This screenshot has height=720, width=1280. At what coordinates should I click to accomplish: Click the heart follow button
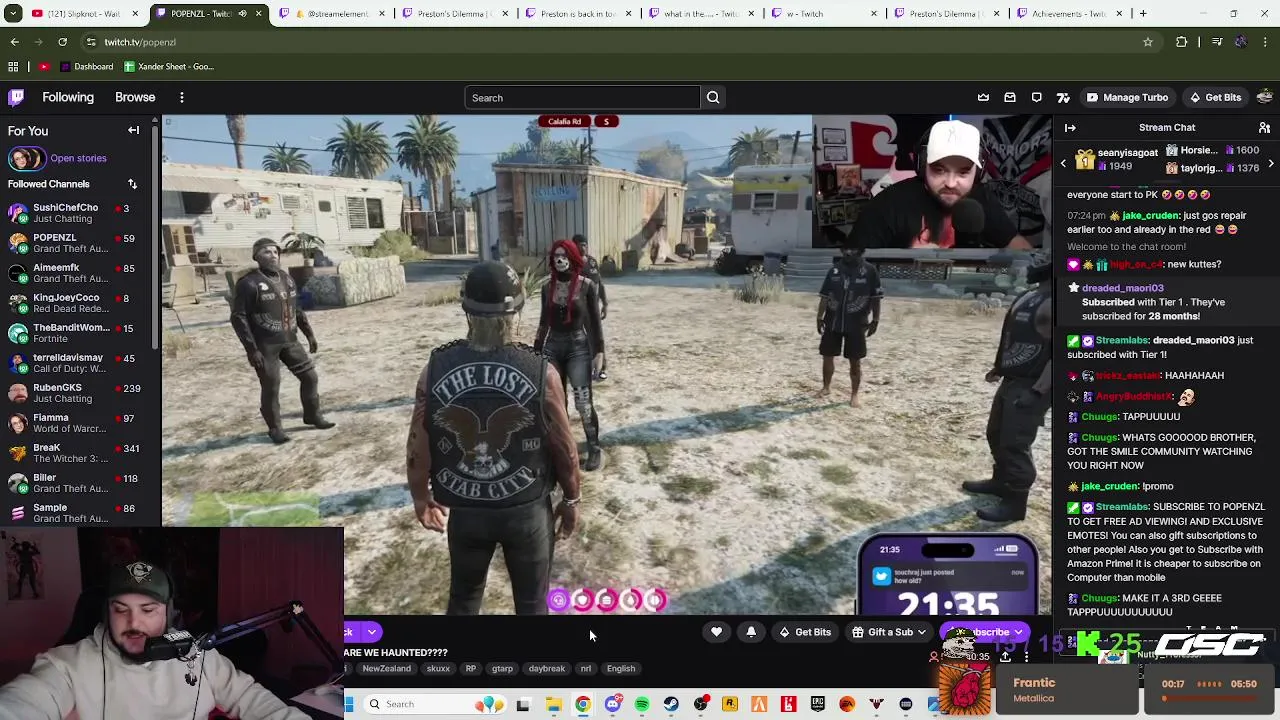click(x=716, y=632)
